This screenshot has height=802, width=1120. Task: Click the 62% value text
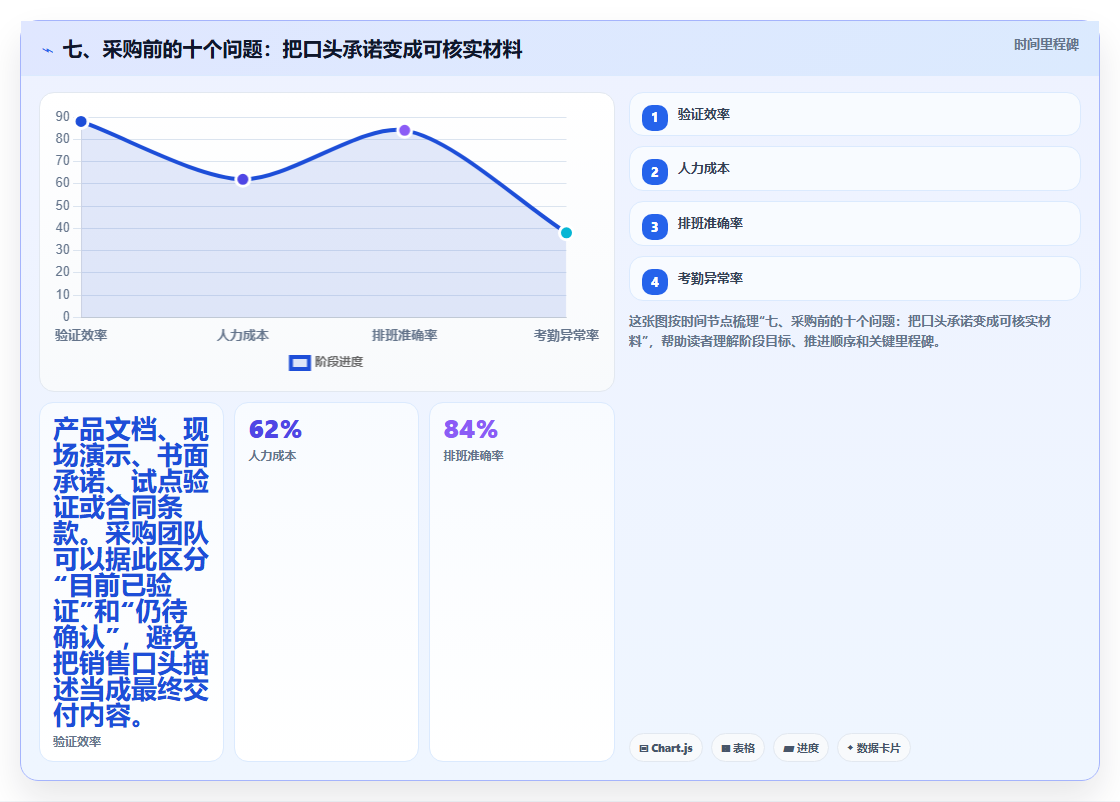coord(275,429)
